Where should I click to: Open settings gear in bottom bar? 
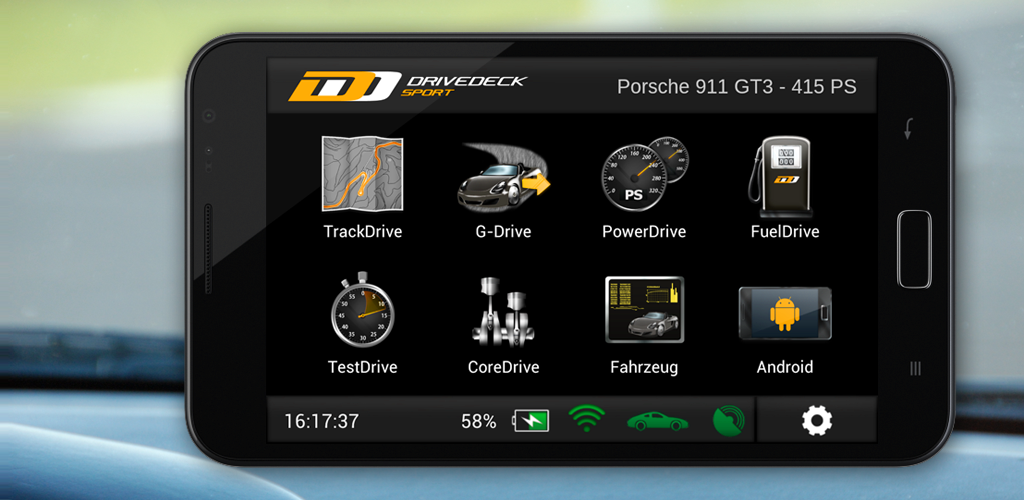click(x=817, y=420)
